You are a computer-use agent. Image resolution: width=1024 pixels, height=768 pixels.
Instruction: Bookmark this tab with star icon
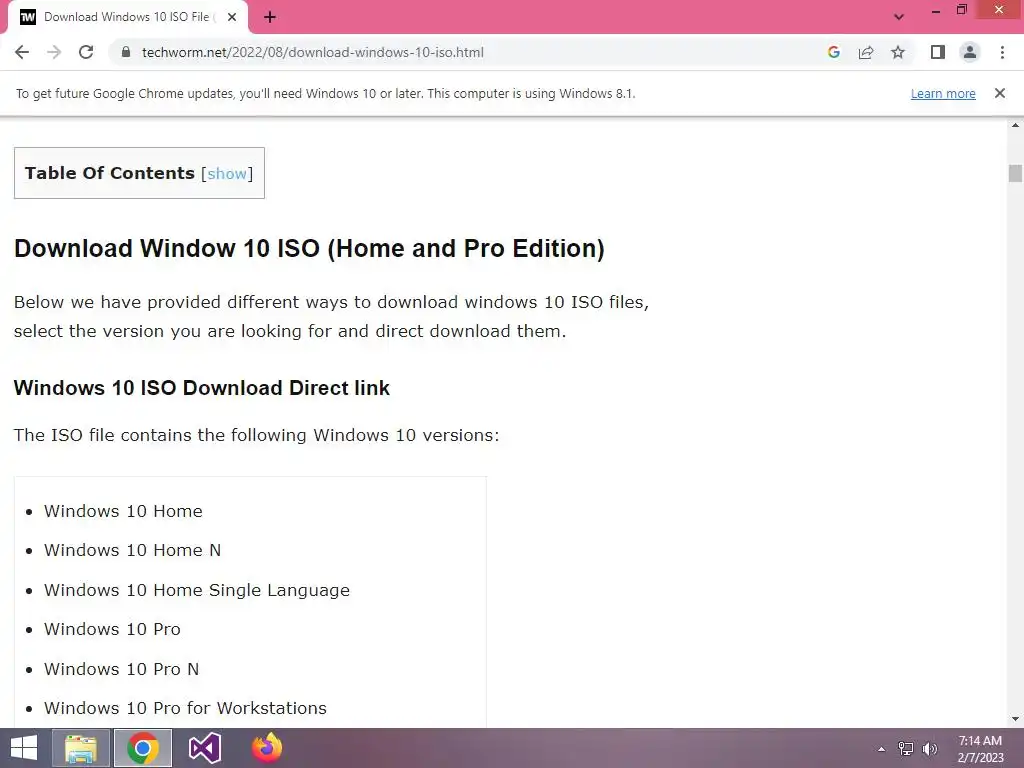click(x=898, y=52)
